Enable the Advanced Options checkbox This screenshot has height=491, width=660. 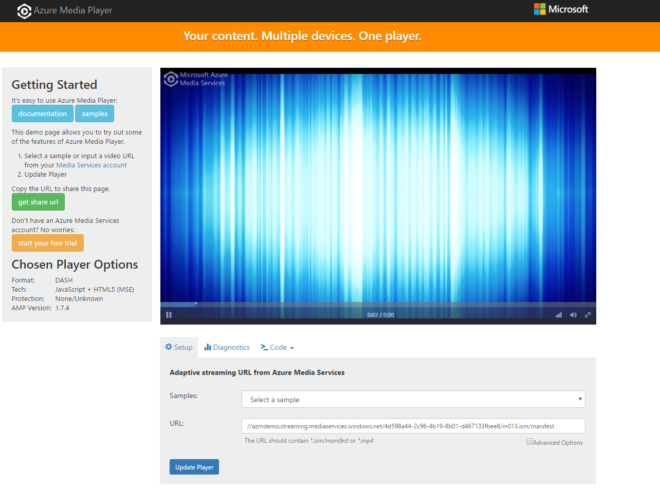[529, 441]
